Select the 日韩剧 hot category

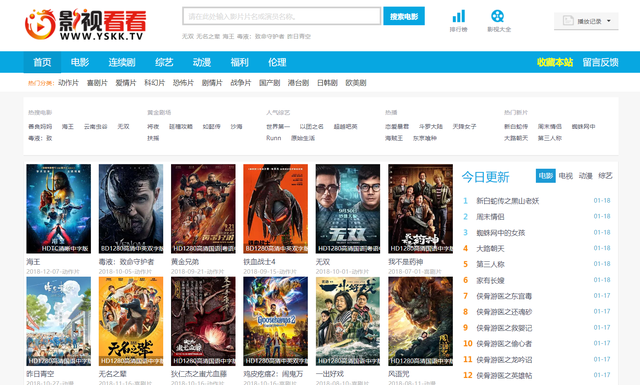[x=327, y=83]
